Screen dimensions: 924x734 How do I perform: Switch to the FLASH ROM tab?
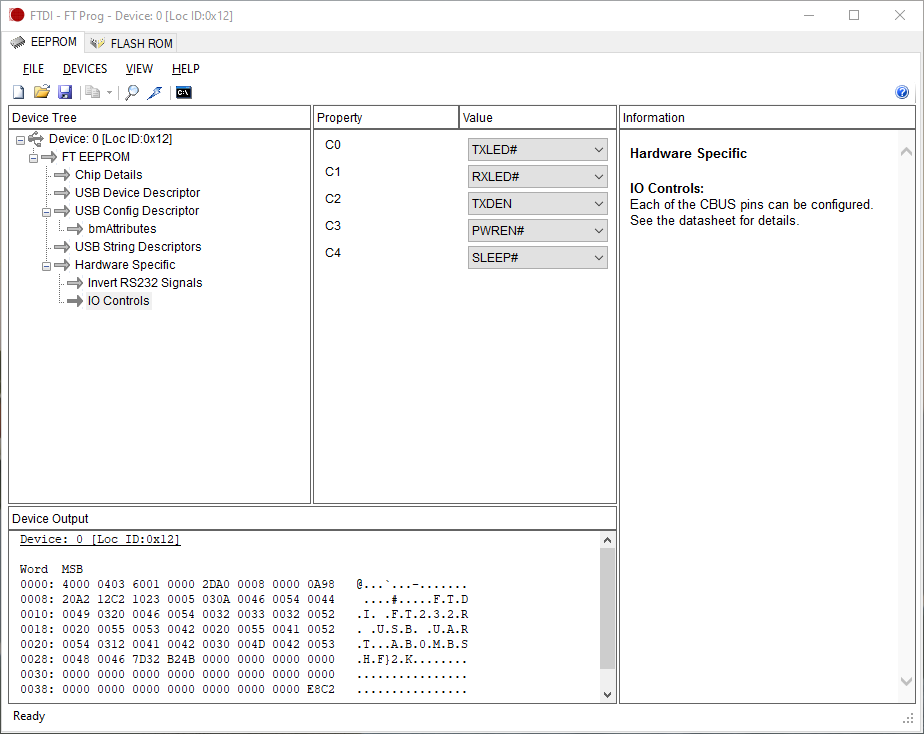pos(131,44)
